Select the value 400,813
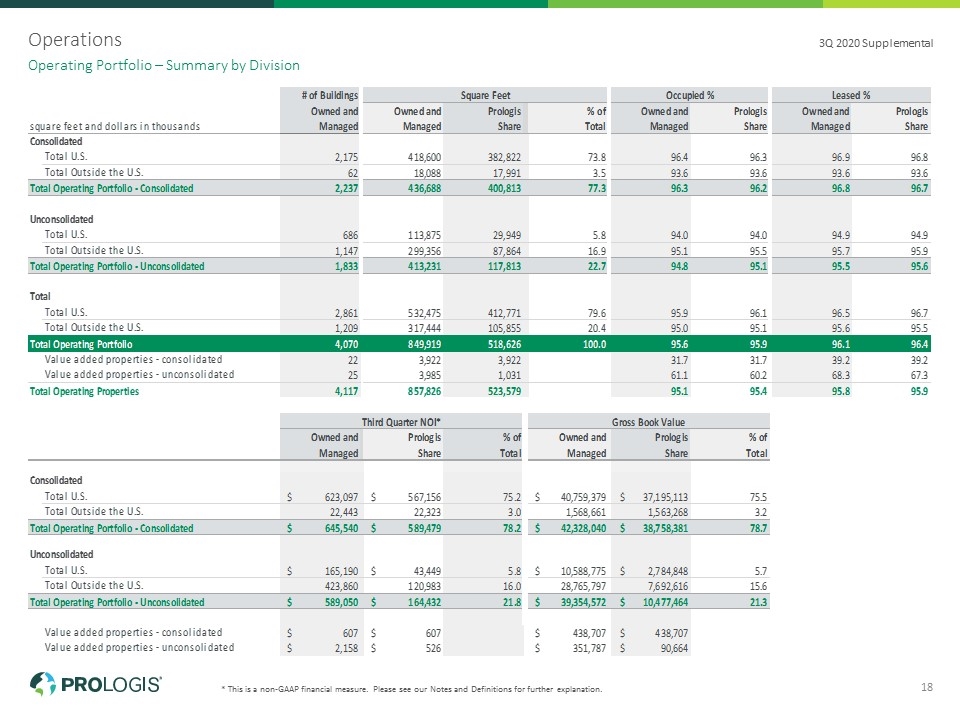Screen dimensions: 960x720 [x=504, y=189]
